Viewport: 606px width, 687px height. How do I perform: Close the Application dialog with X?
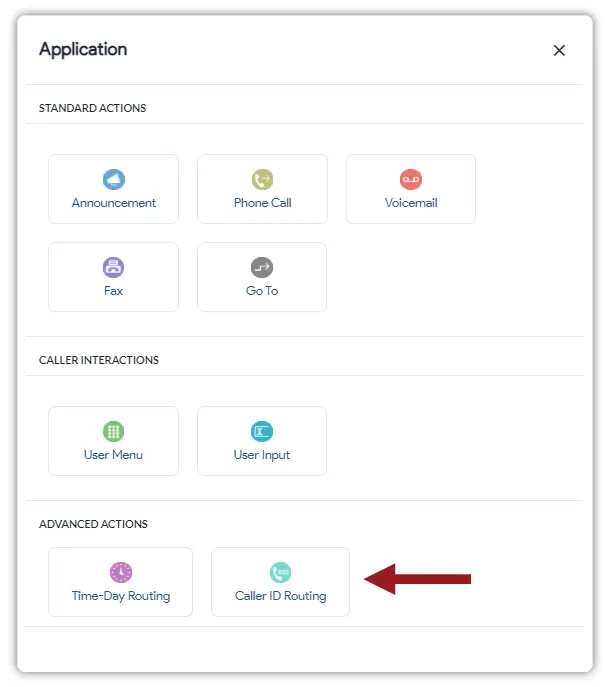point(559,51)
